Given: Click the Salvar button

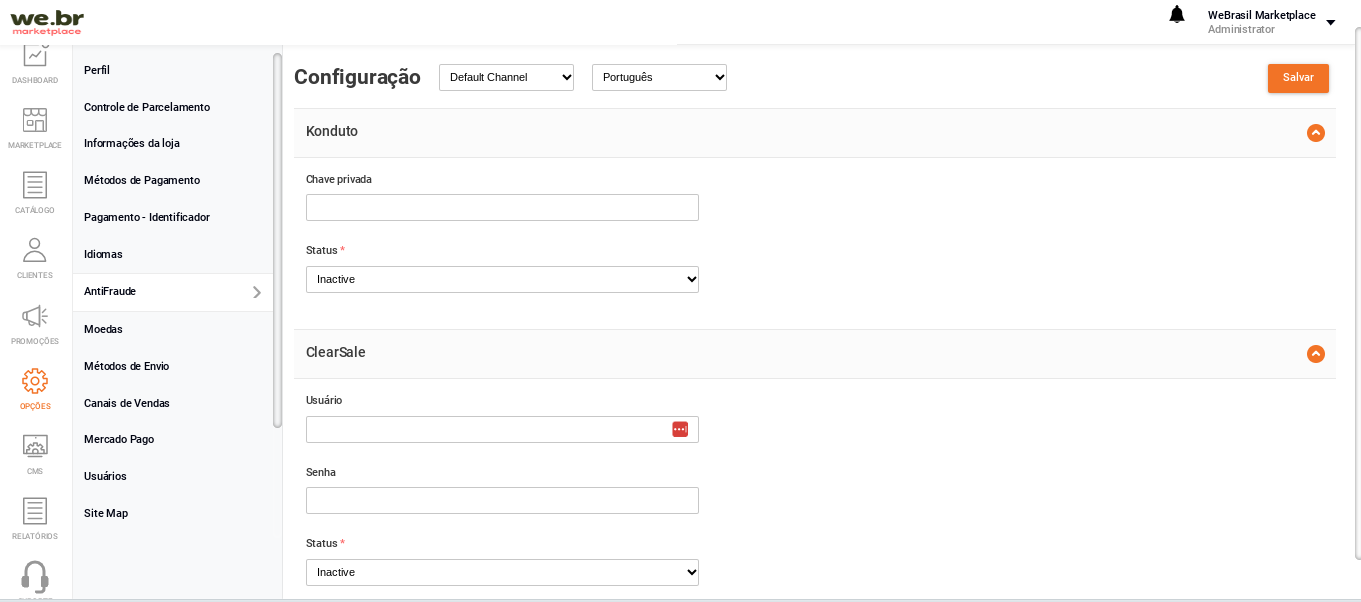Looking at the screenshot, I should tap(1298, 78).
